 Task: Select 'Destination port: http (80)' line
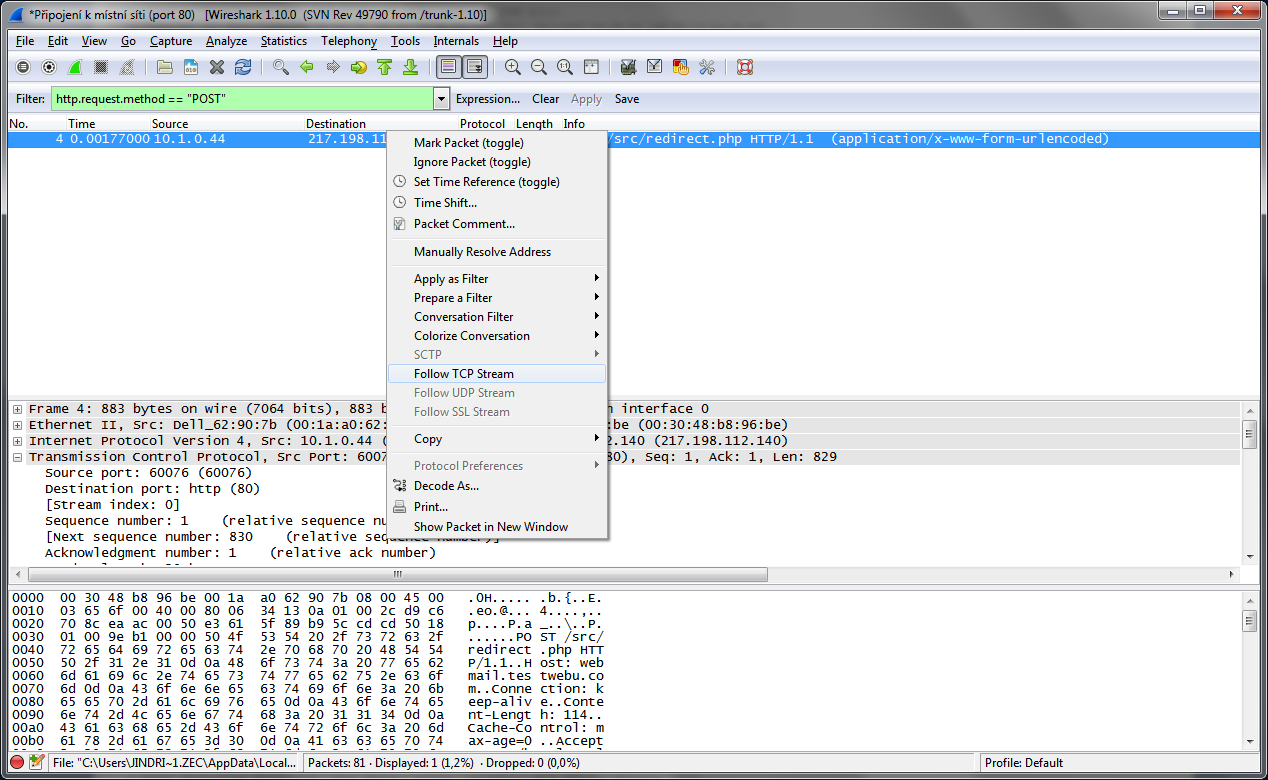coord(152,489)
